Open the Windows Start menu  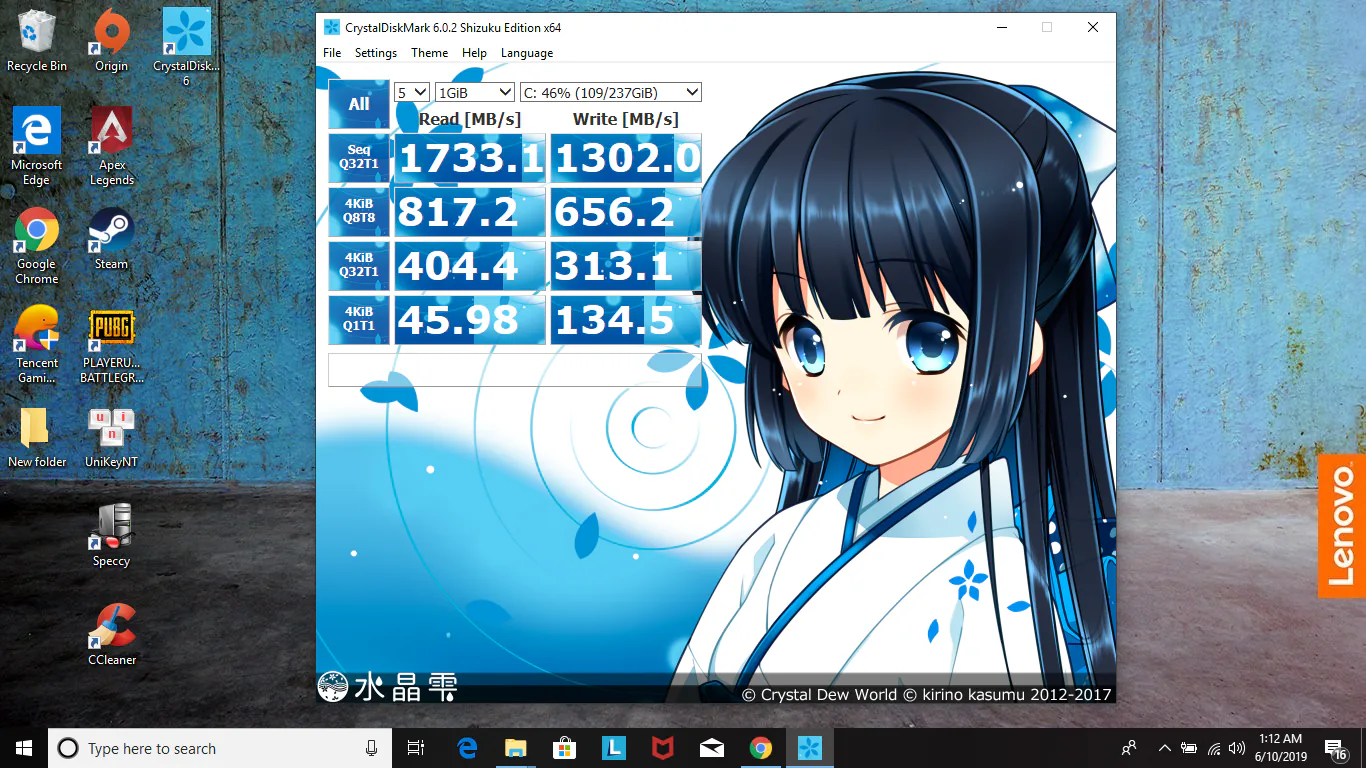[24, 748]
